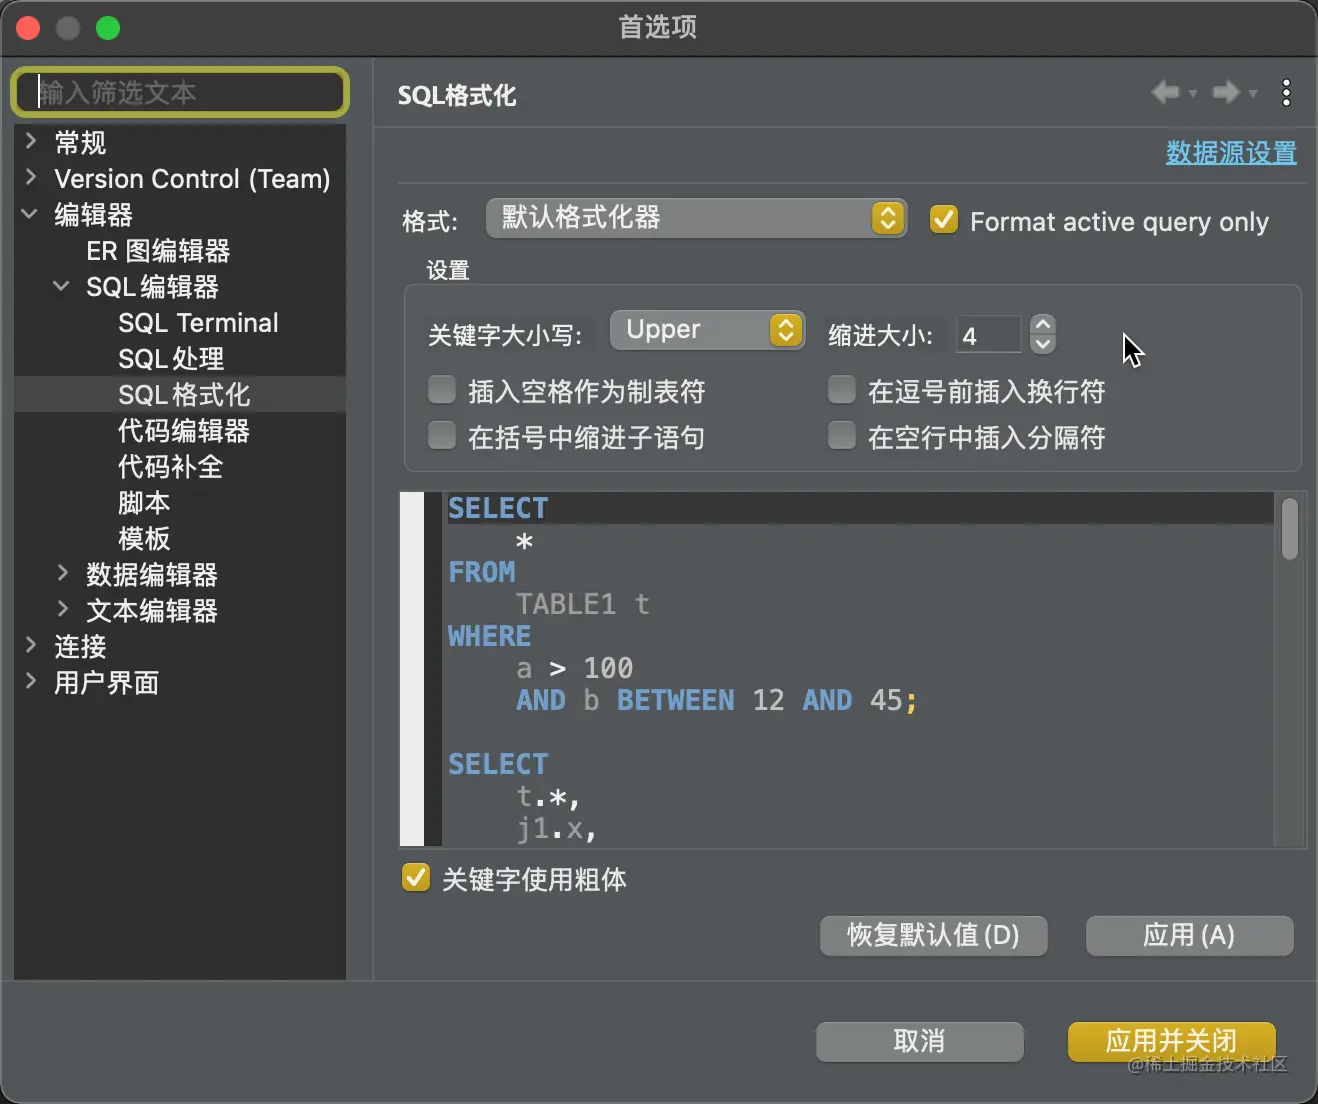The width and height of the screenshot is (1318, 1104).
Task: Open the 关键字大小写 Upper dropdown
Action: click(707, 330)
